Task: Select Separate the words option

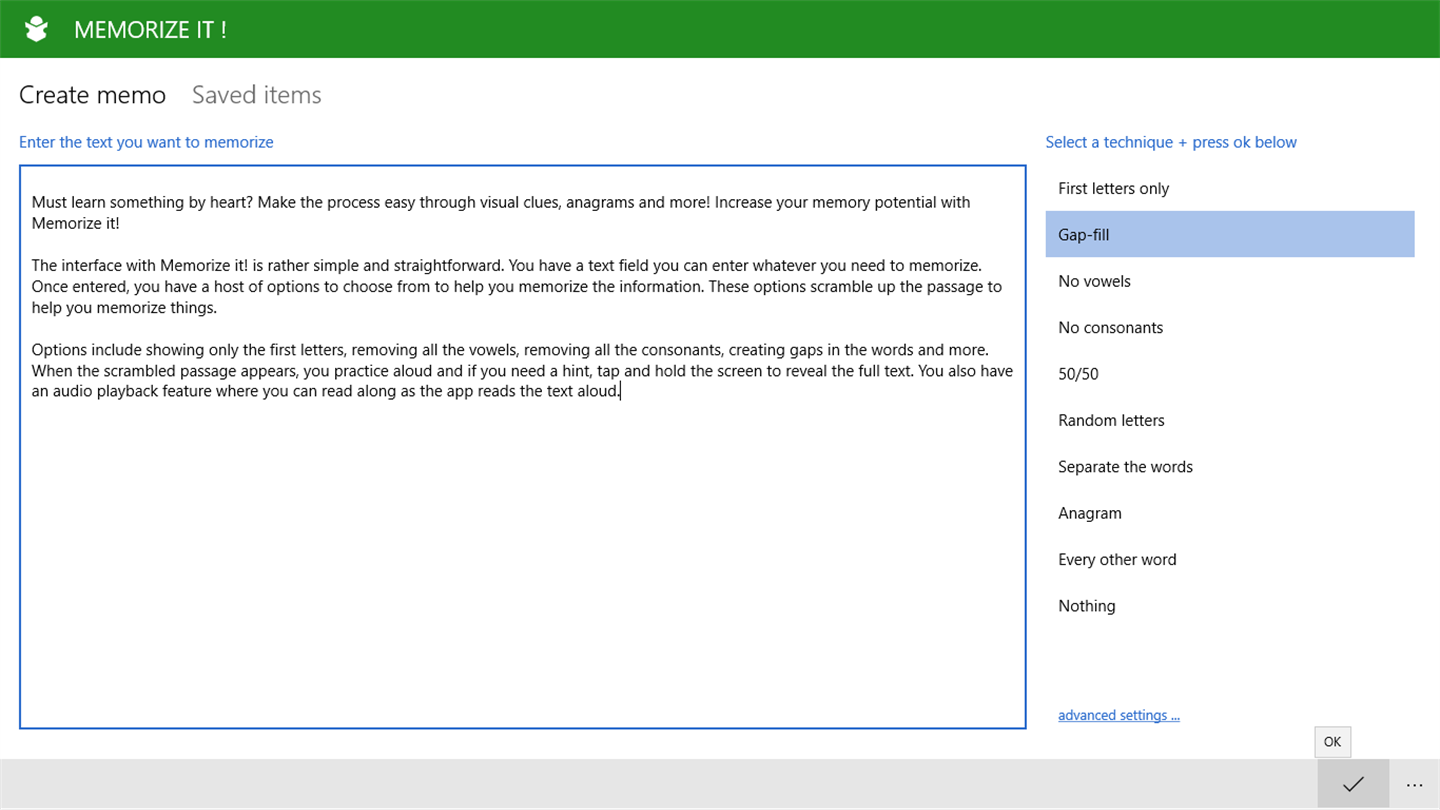Action: click(x=1230, y=467)
